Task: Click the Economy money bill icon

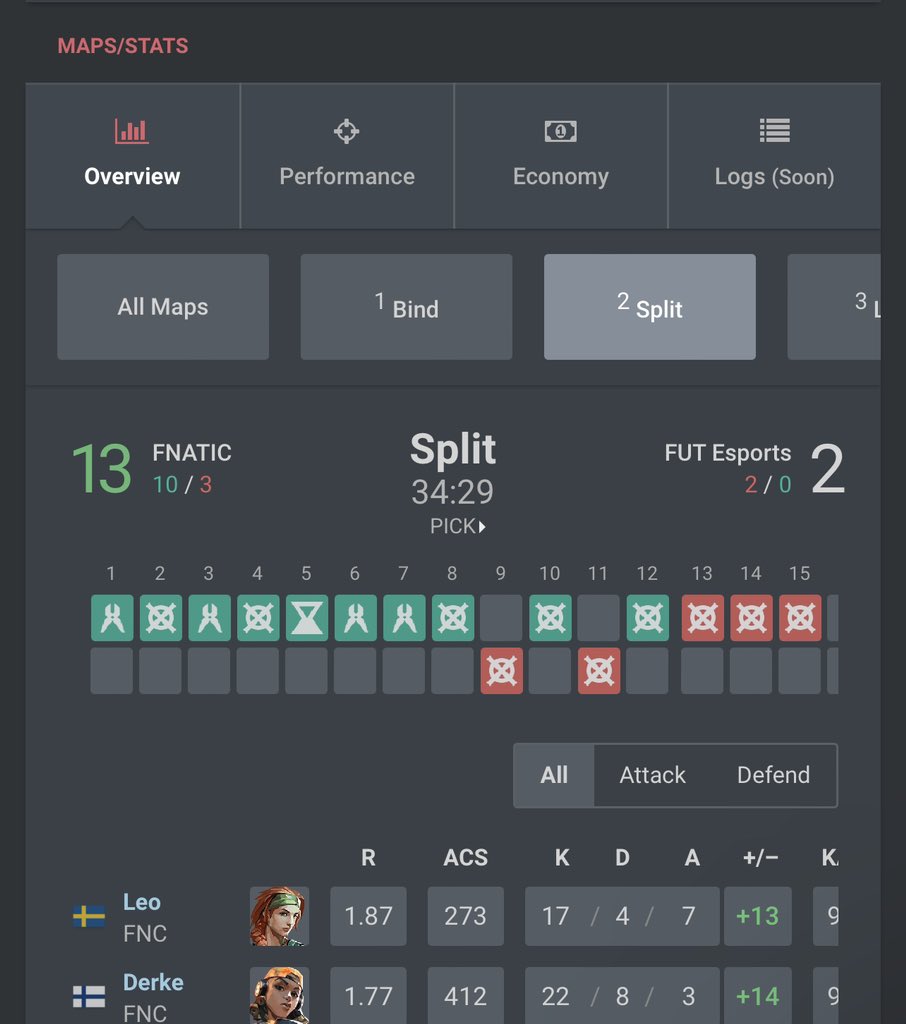Action: pyautogui.click(x=560, y=131)
